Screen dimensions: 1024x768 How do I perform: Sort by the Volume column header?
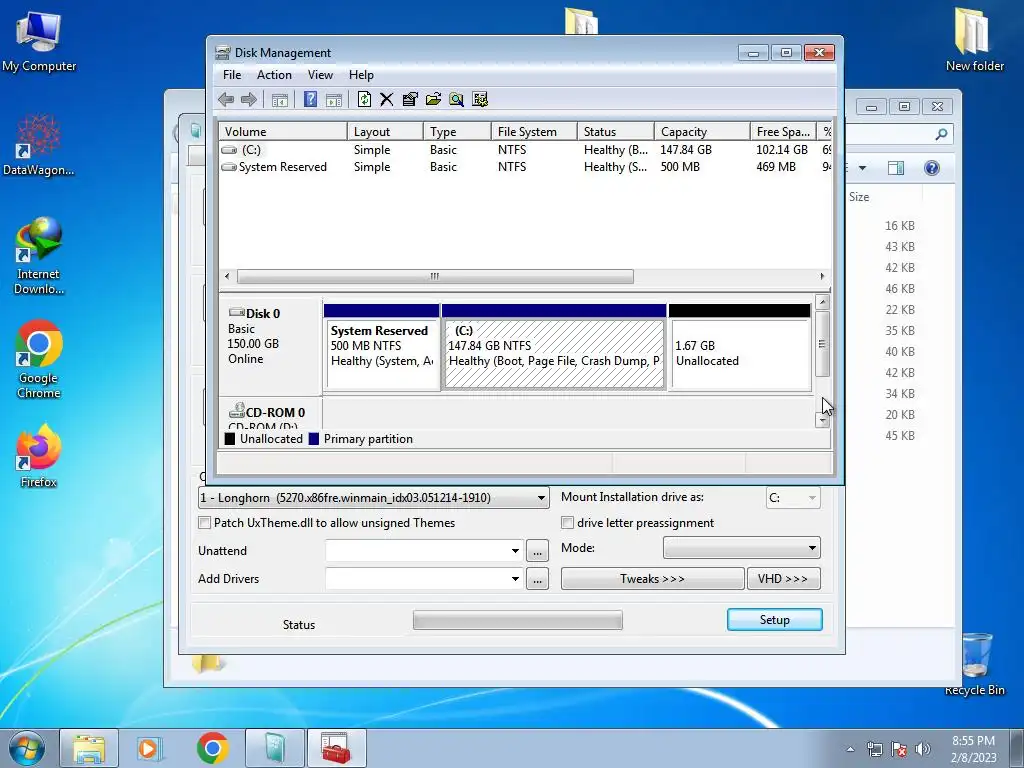click(x=283, y=131)
